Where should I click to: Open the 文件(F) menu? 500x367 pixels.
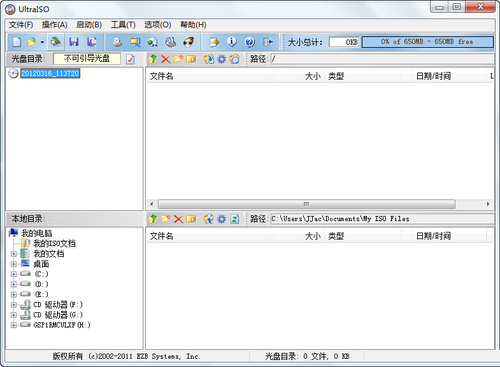click(x=21, y=25)
